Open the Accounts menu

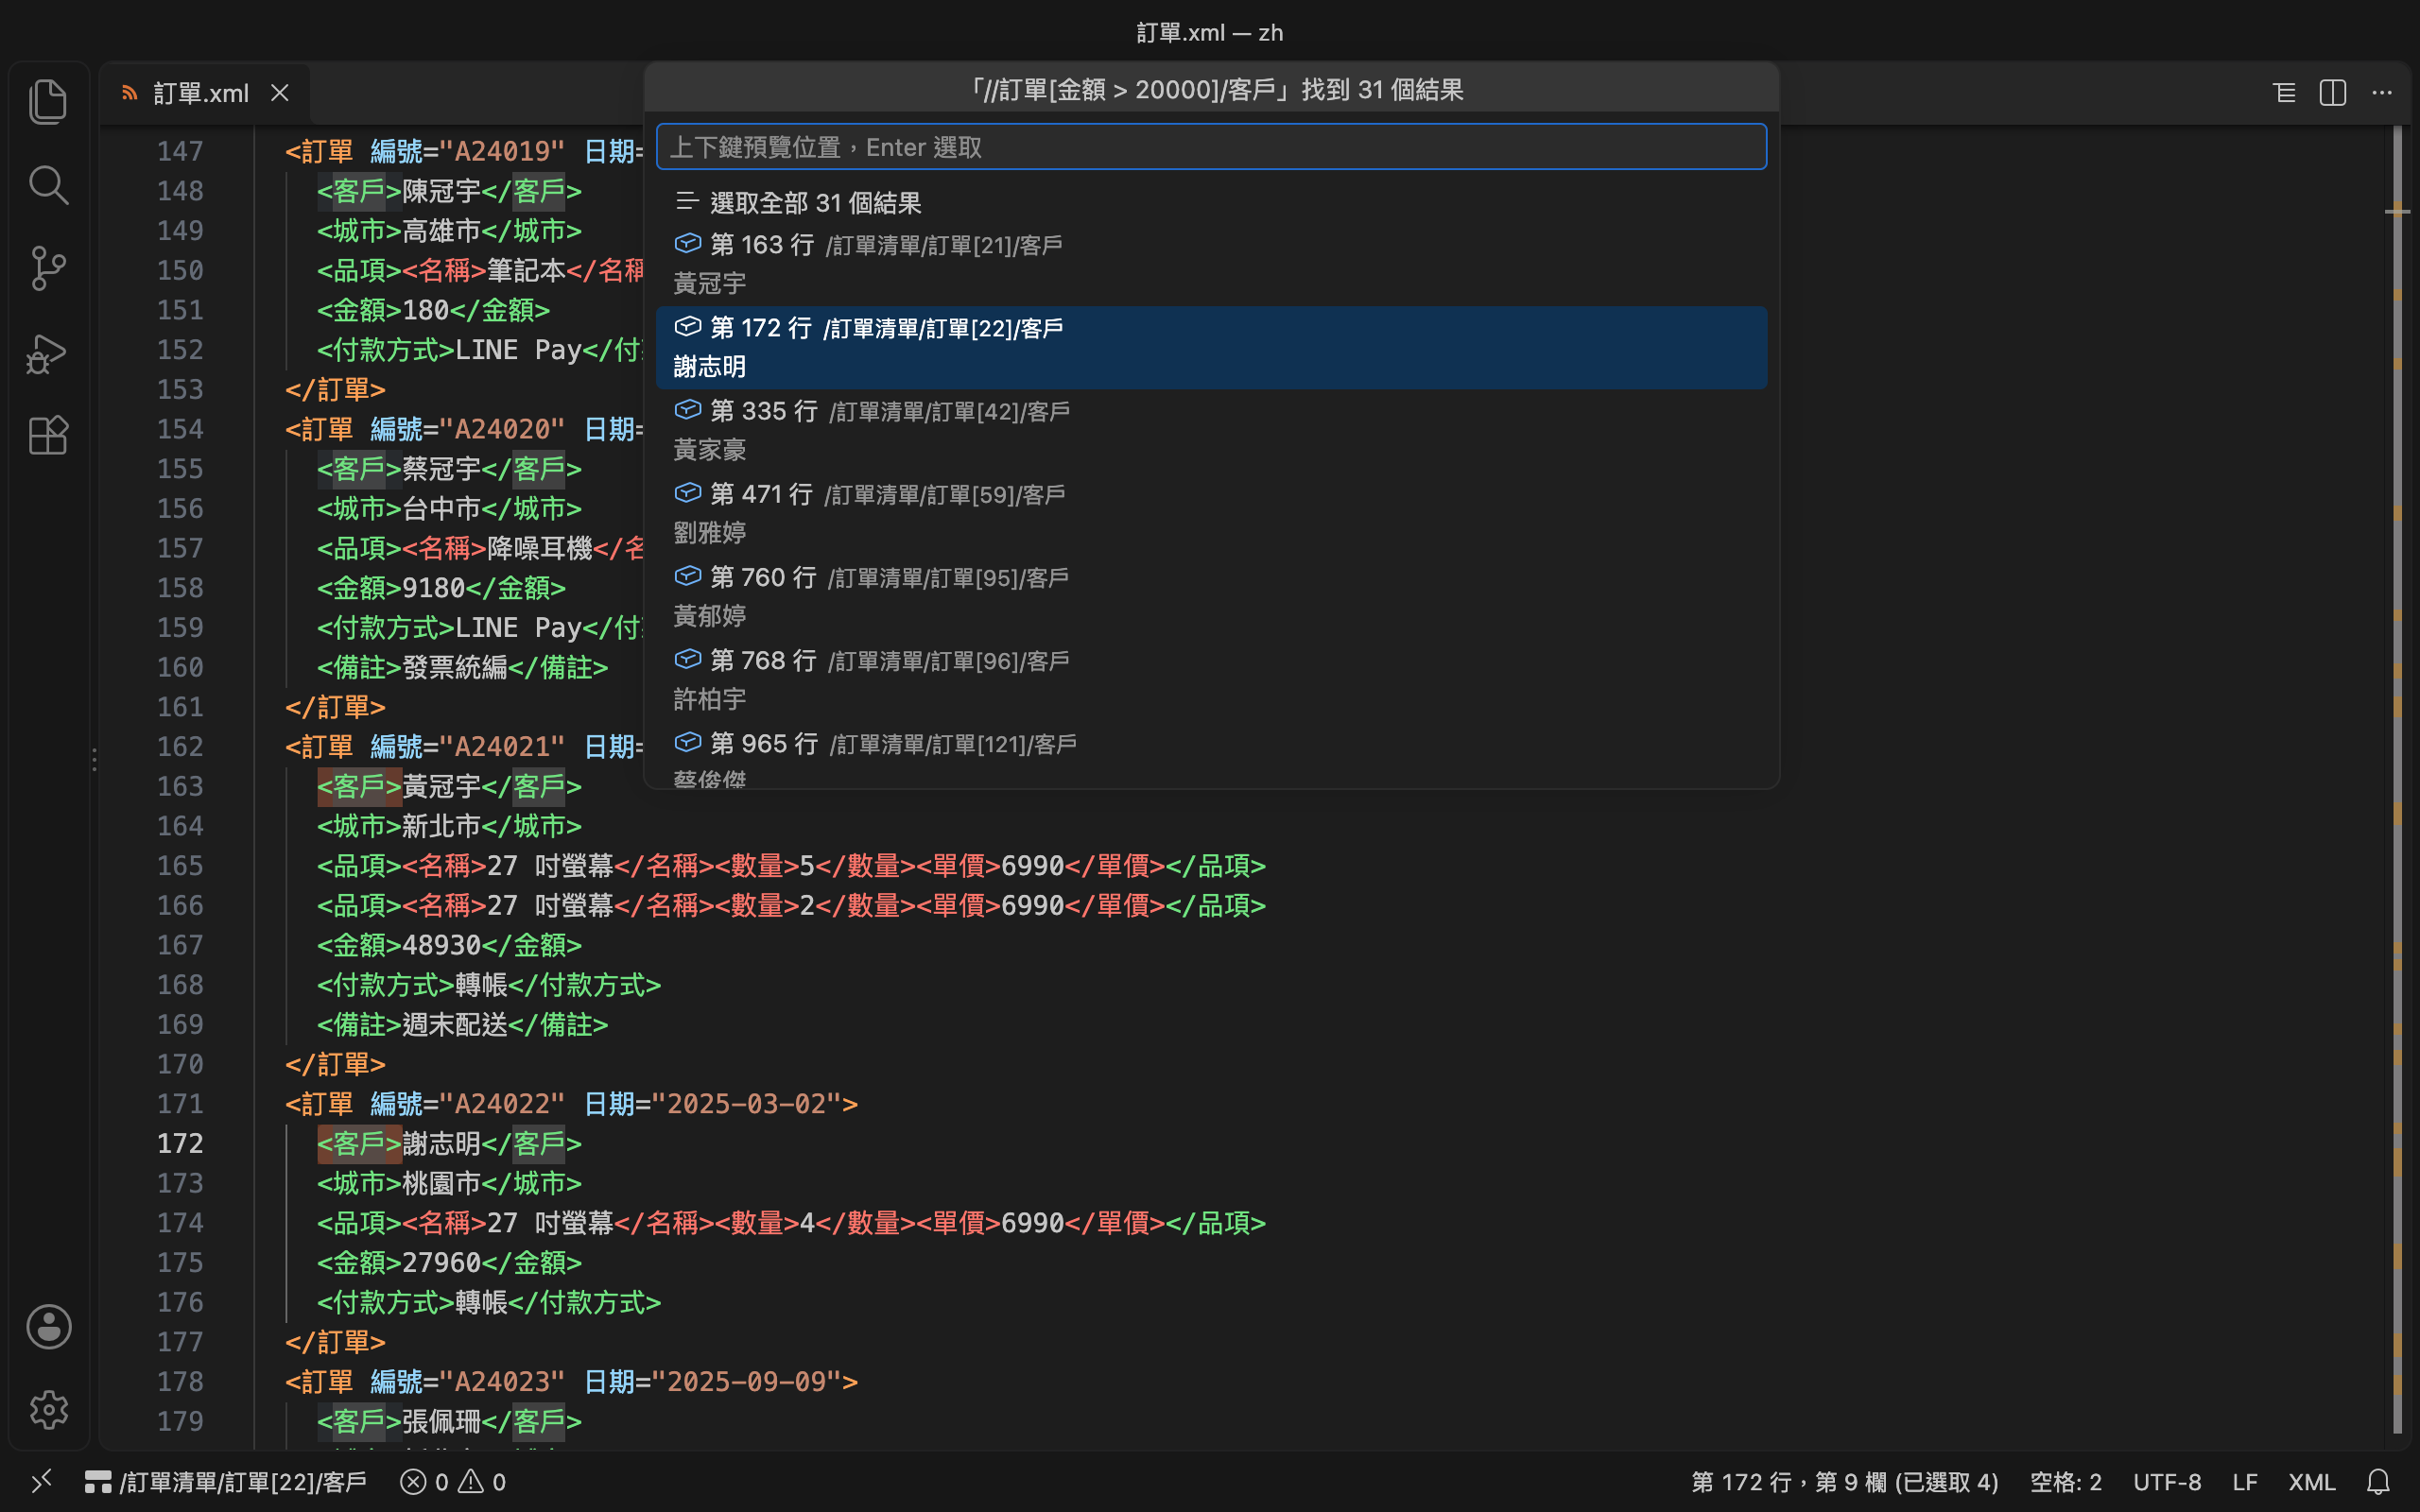(48, 1327)
